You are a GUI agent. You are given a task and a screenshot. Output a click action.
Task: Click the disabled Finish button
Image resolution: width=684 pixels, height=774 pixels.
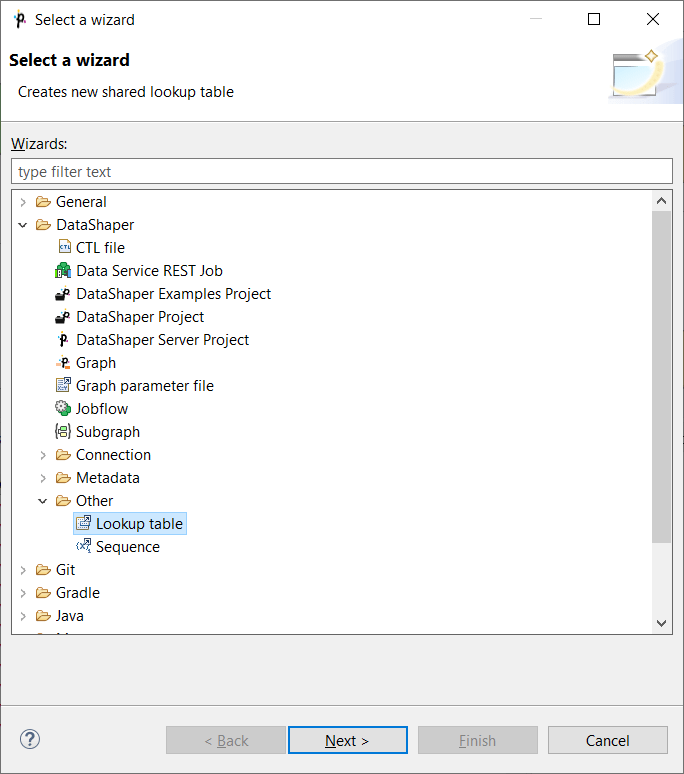[x=478, y=740]
